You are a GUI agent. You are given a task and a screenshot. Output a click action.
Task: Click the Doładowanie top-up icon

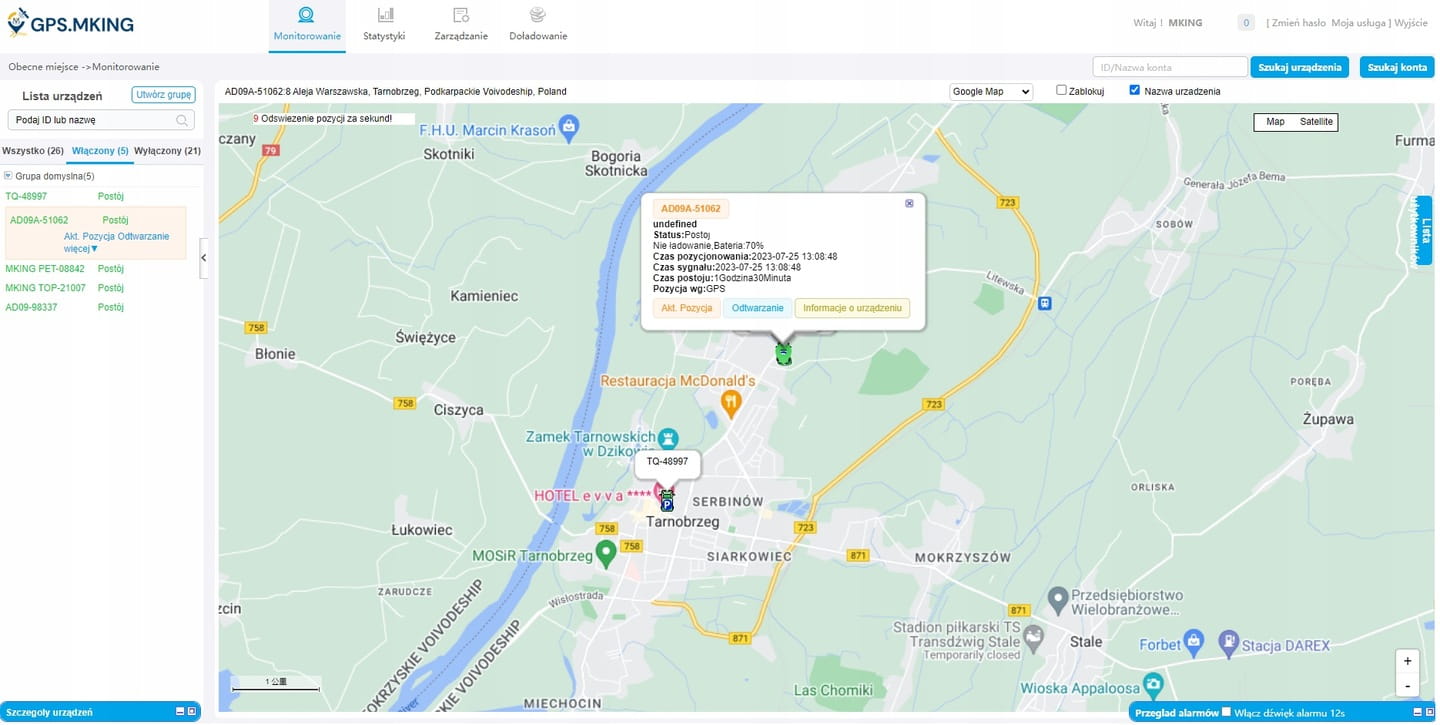click(538, 15)
